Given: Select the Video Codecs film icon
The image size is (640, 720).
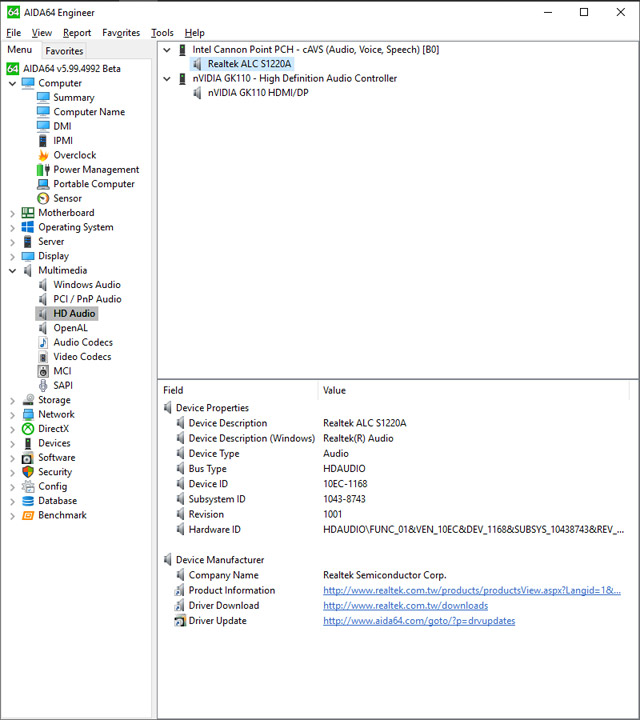Looking at the screenshot, I should click(43, 357).
